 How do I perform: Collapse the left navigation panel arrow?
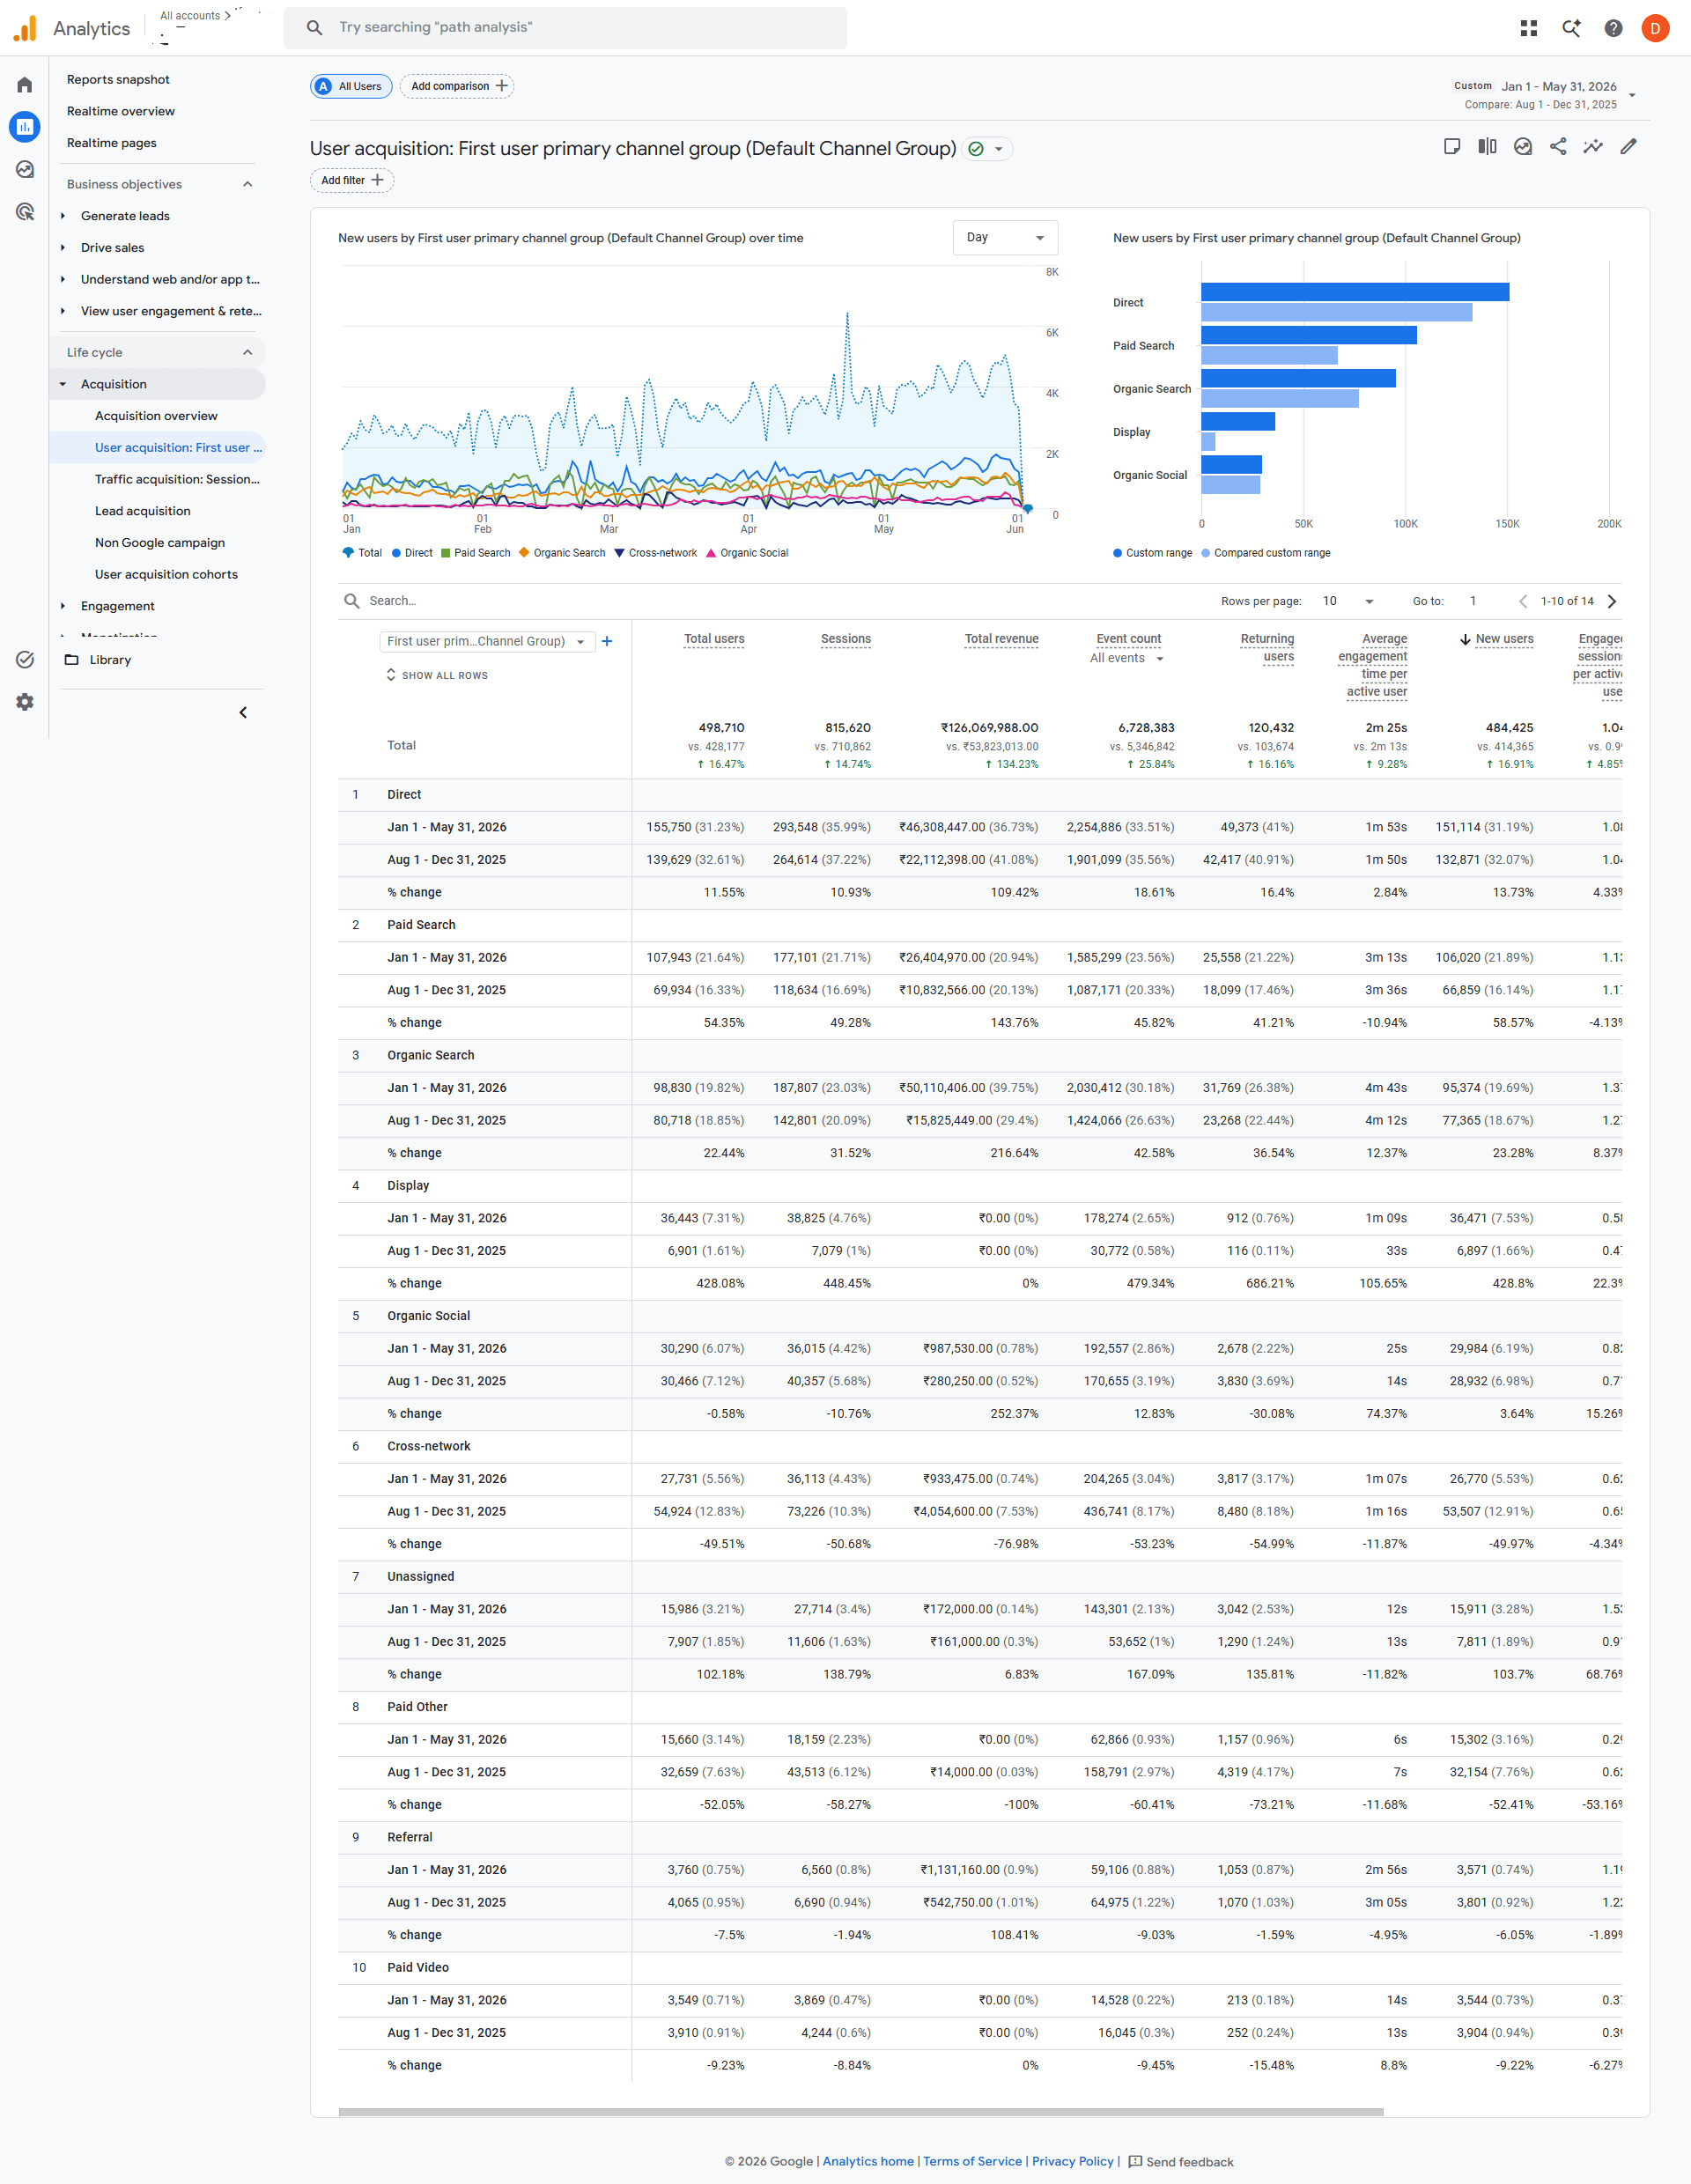tap(243, 712)
